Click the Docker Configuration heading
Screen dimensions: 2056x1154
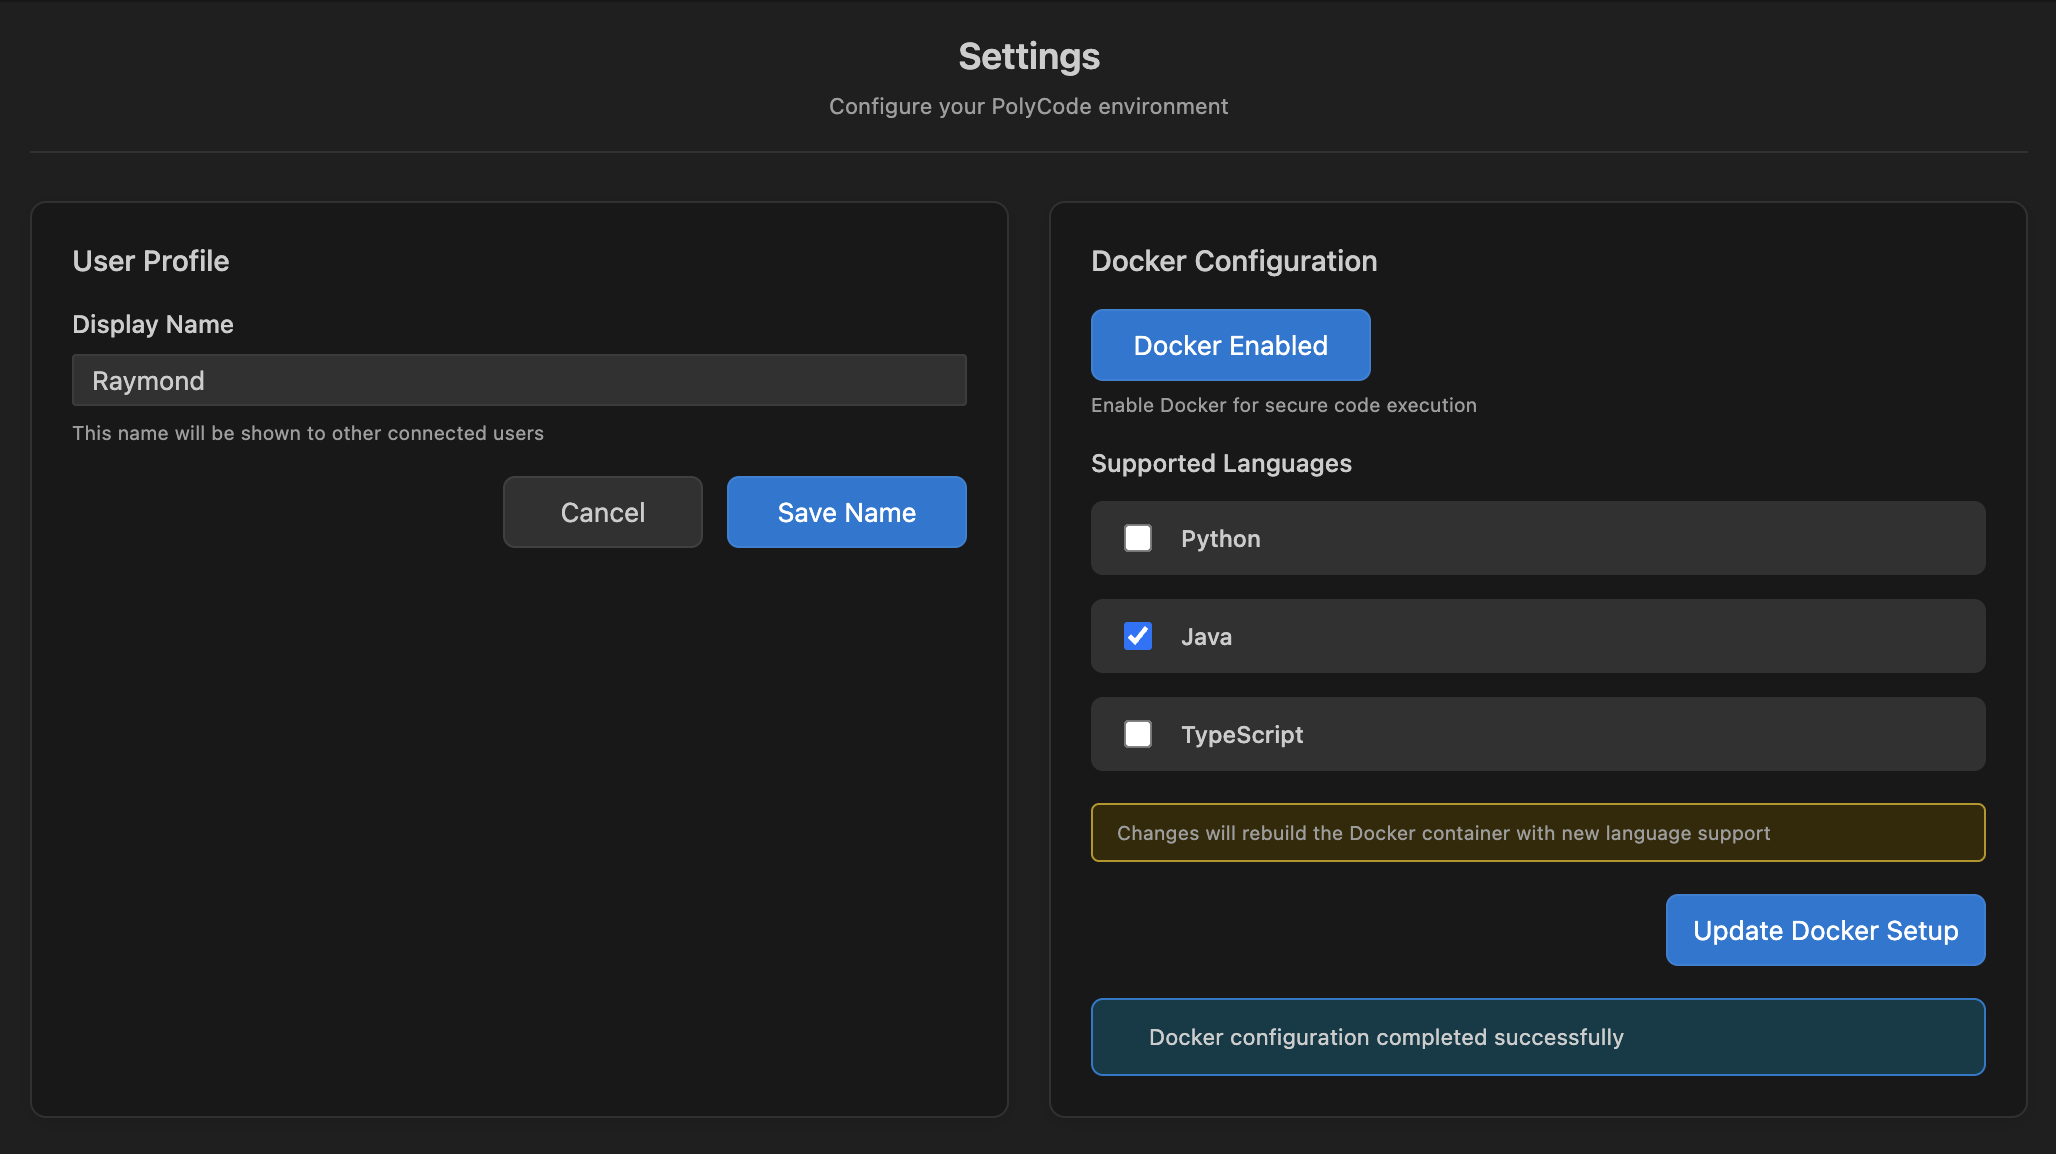pyautogui.click(x=1234, y=261)
